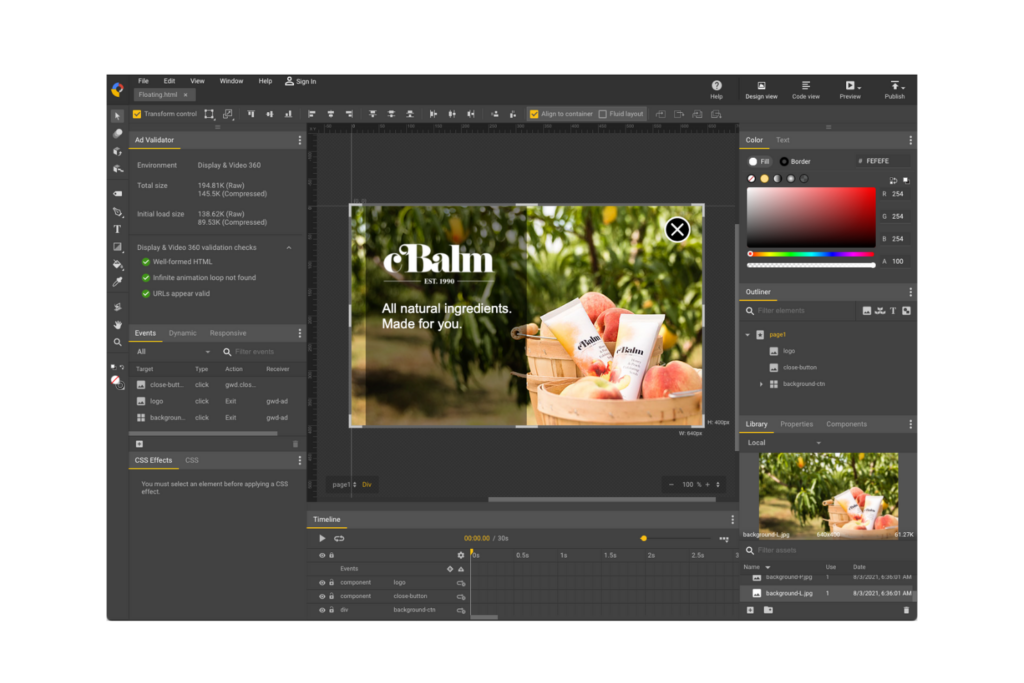Lock the logo layer in Timeline

pyautogui.click(x=332, y=582)
